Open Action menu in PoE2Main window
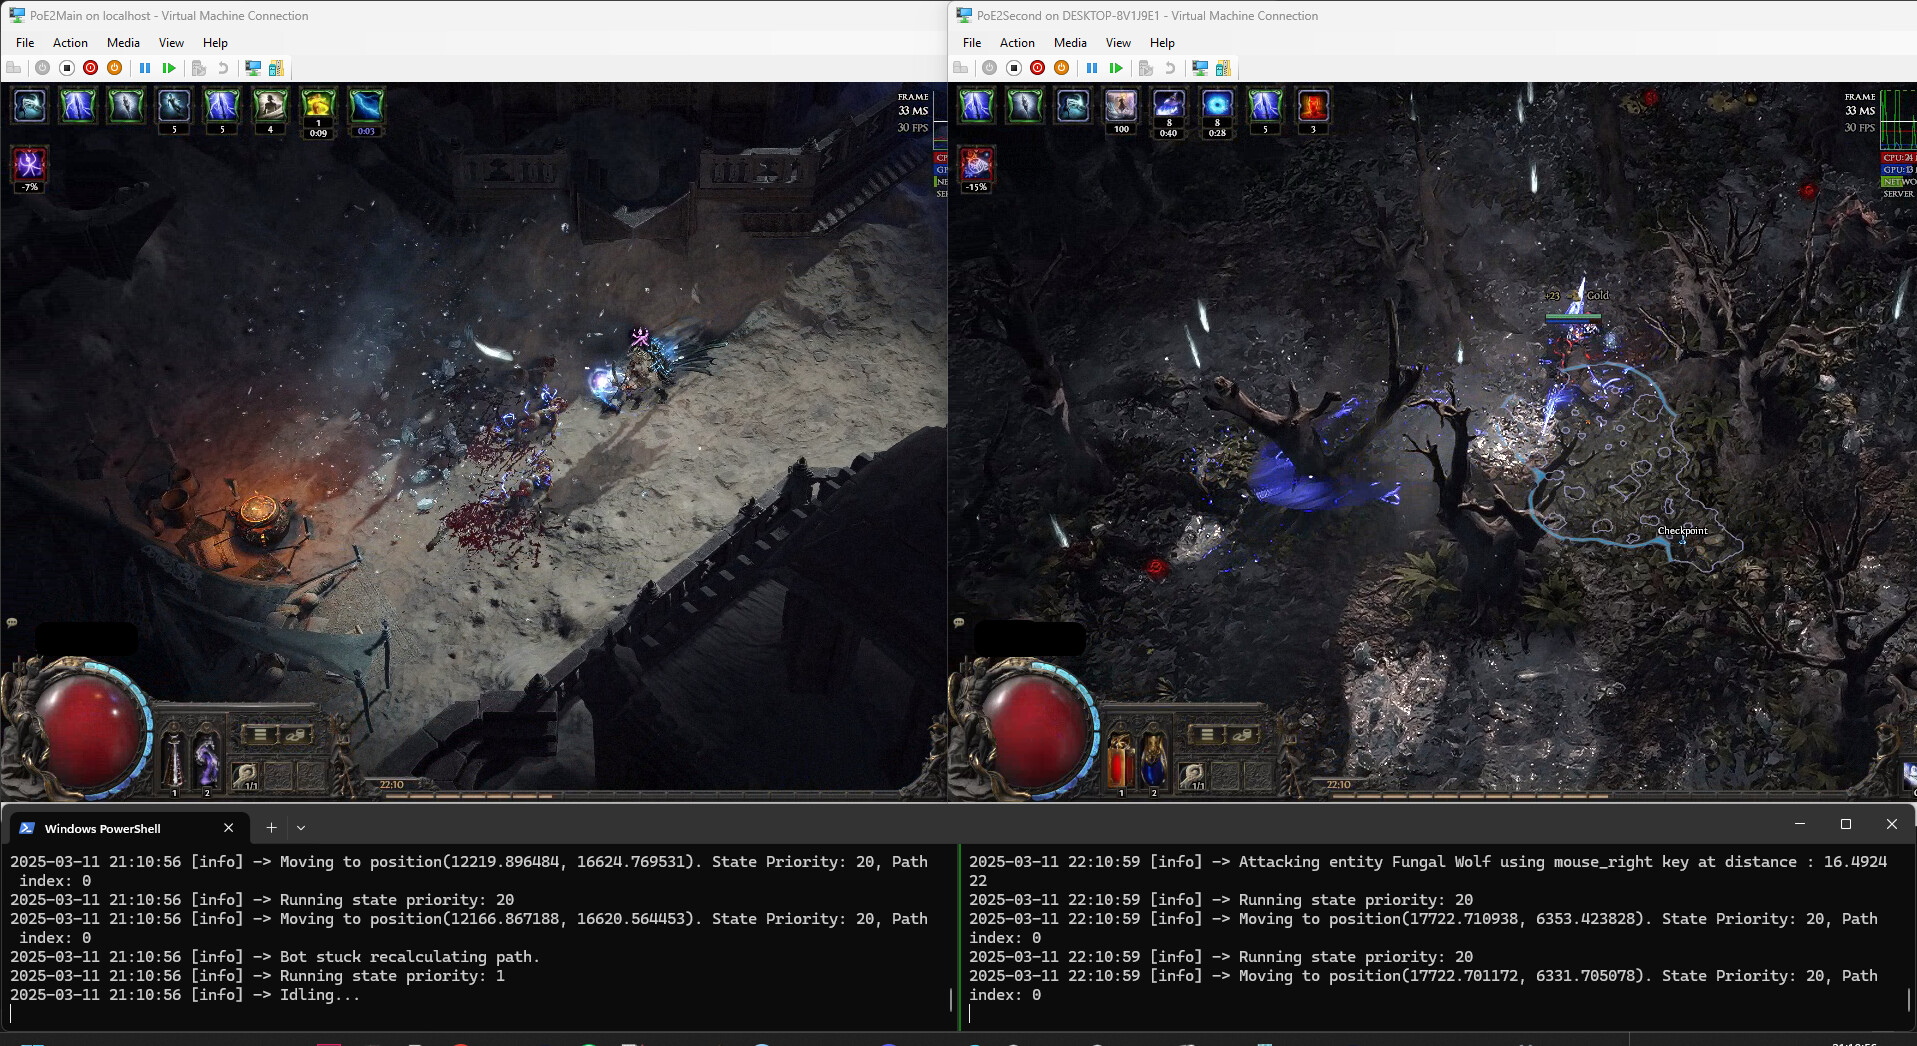The image size is (1917, 1046). 70,43
